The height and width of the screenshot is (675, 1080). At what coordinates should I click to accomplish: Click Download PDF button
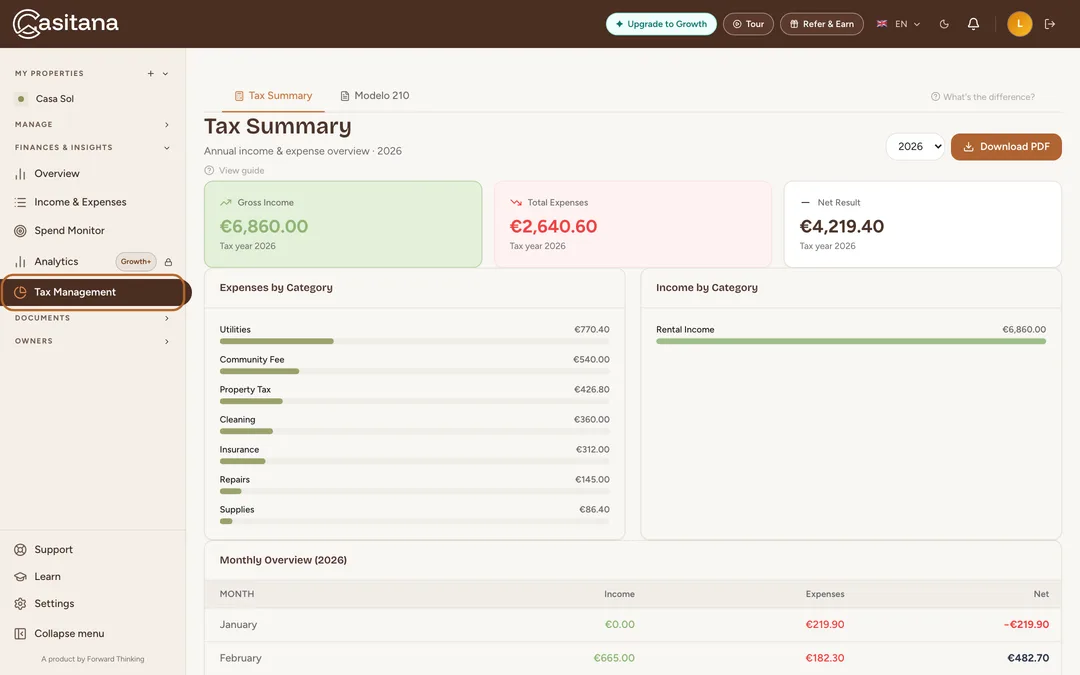pyautogui.click(x=1006, y=147)
